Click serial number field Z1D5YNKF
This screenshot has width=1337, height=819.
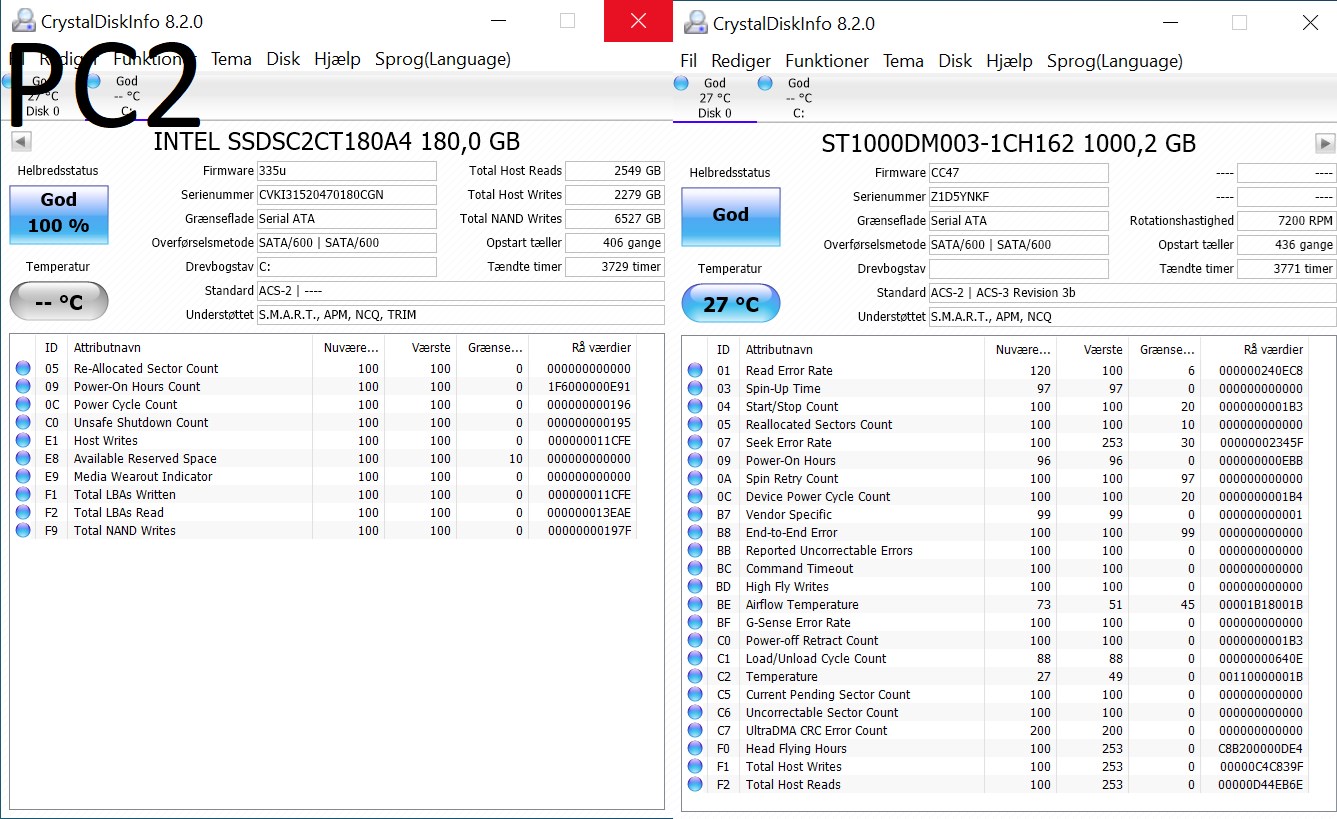pyautogui.click(x=1018, y=197)
